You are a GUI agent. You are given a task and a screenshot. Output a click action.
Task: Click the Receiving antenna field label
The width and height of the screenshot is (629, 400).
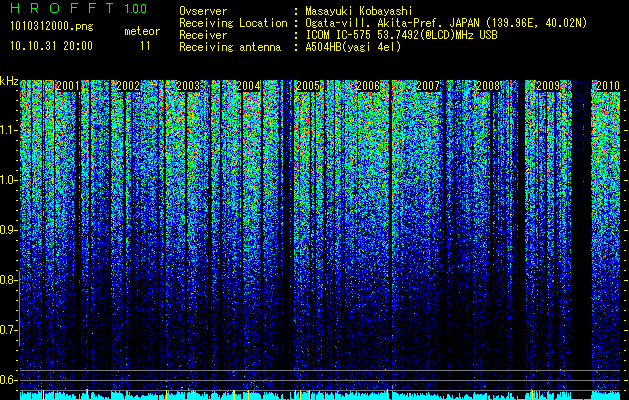coord(230,47)
